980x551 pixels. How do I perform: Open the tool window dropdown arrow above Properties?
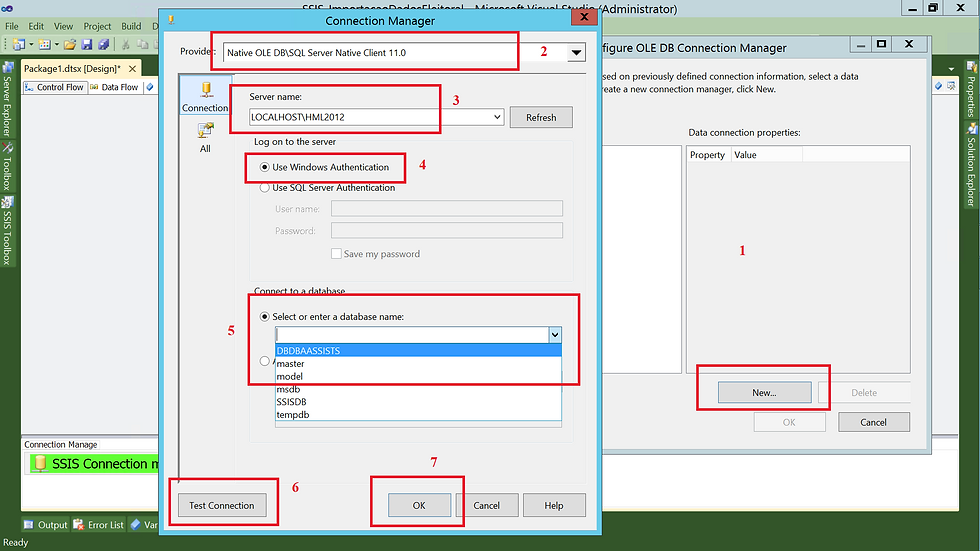coord(951,69)
